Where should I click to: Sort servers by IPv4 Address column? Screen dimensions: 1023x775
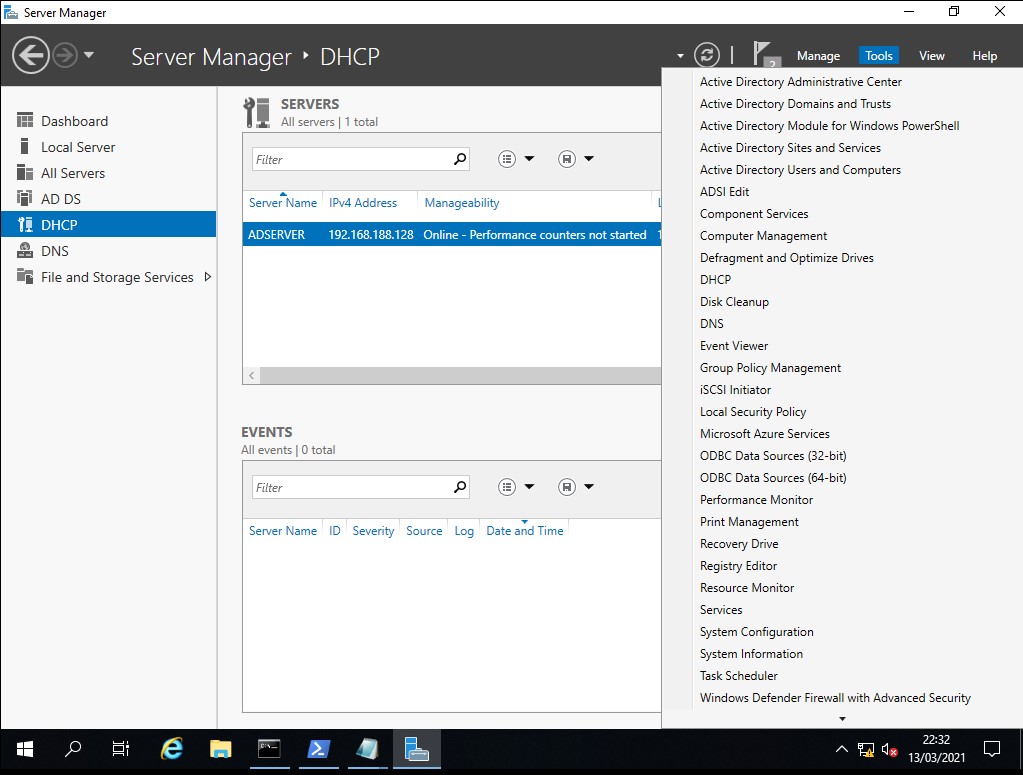pyautogui.click(x=362, y=203)
